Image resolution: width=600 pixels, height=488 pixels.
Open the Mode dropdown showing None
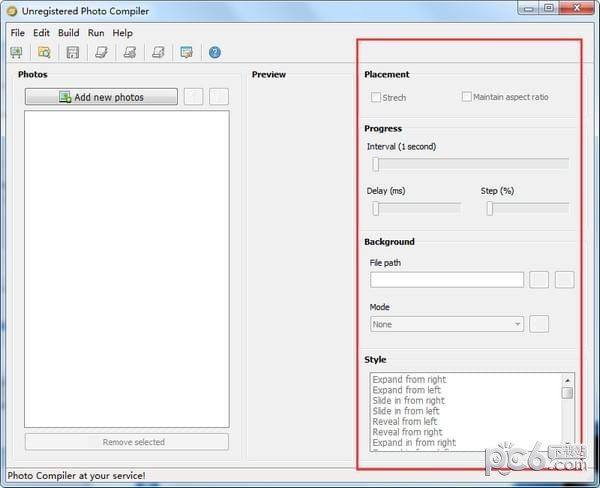coord(447,324)
